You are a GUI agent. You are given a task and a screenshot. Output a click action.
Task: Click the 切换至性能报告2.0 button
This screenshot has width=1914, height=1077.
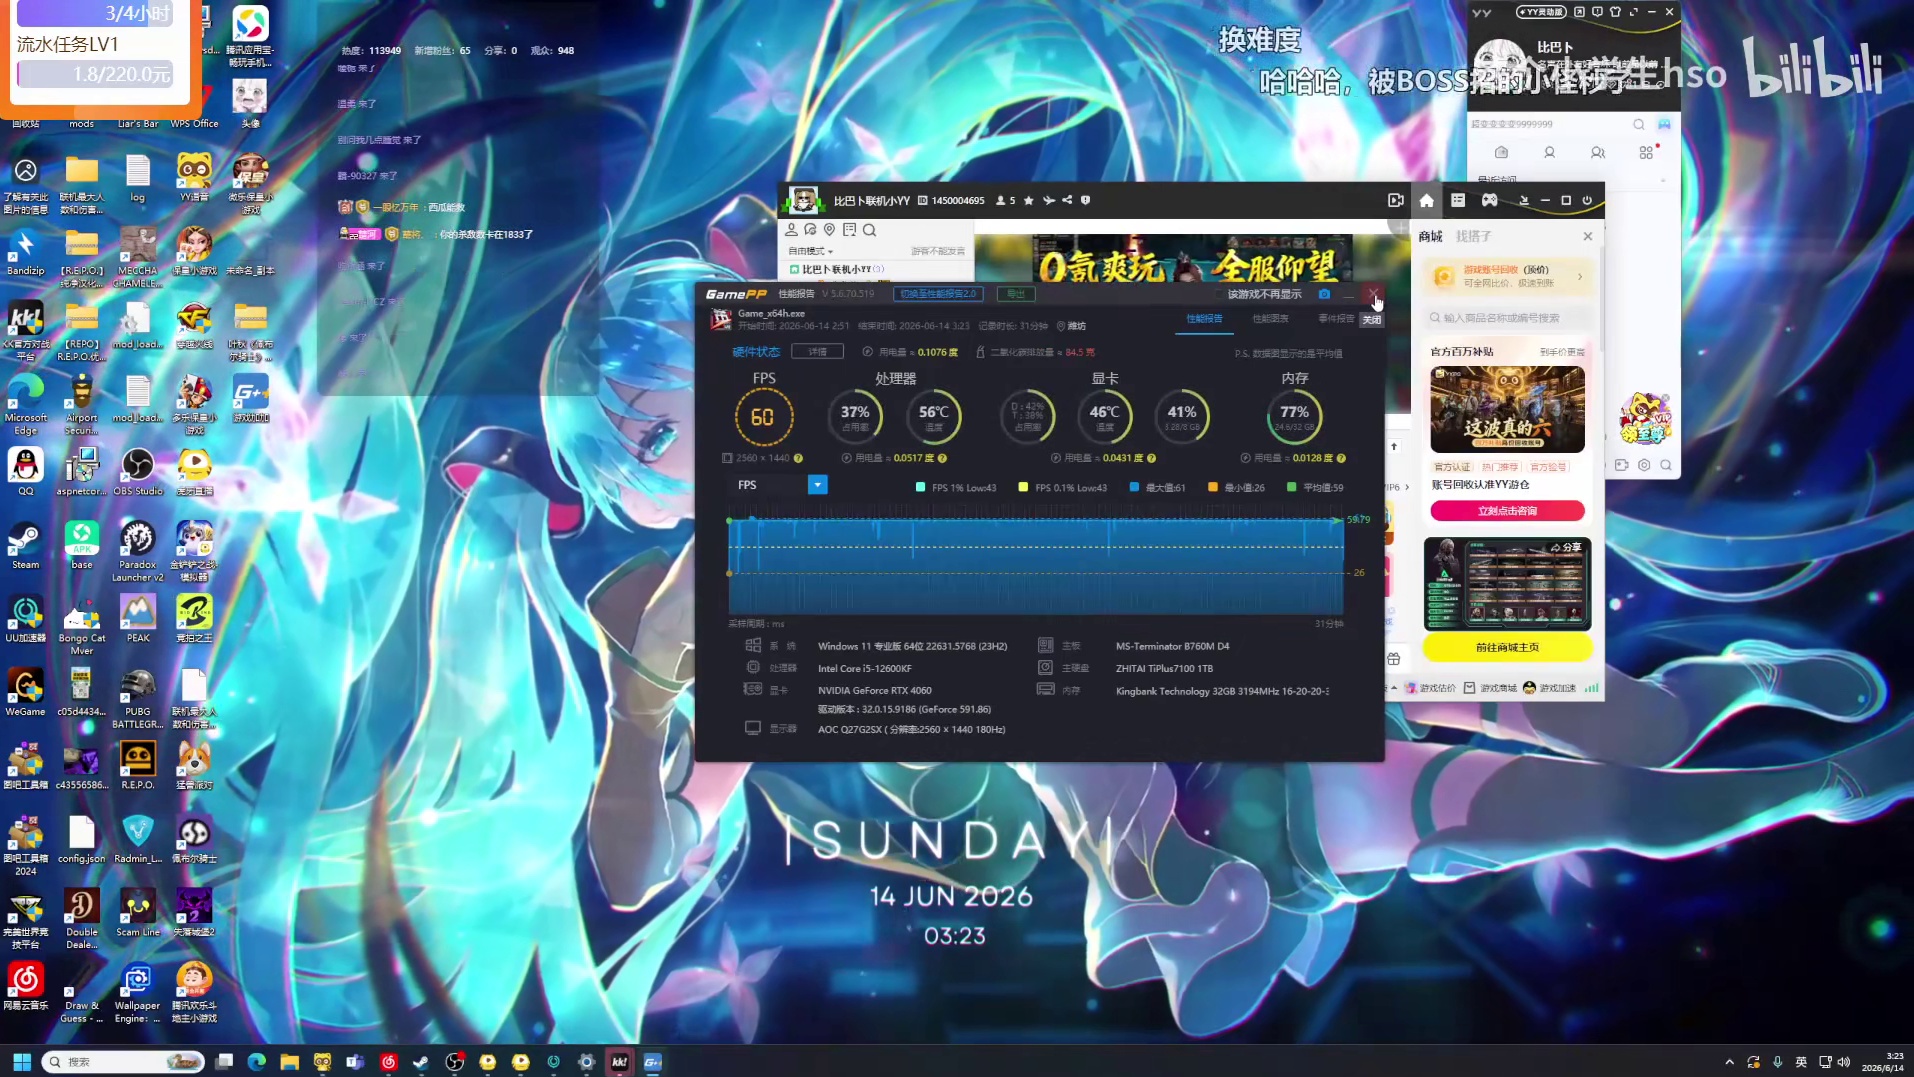pos(938,294)
